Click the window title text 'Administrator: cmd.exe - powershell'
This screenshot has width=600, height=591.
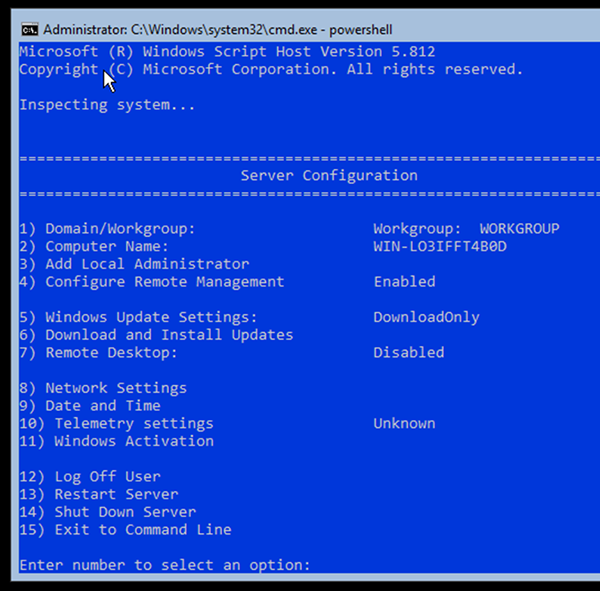click(x=218, y=30)
